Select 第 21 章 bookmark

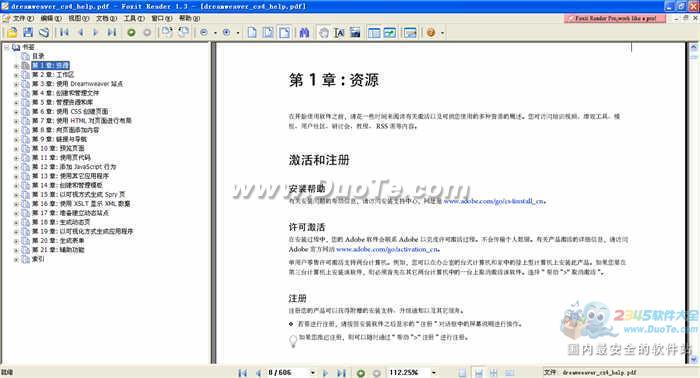click(x=58, y=249)
